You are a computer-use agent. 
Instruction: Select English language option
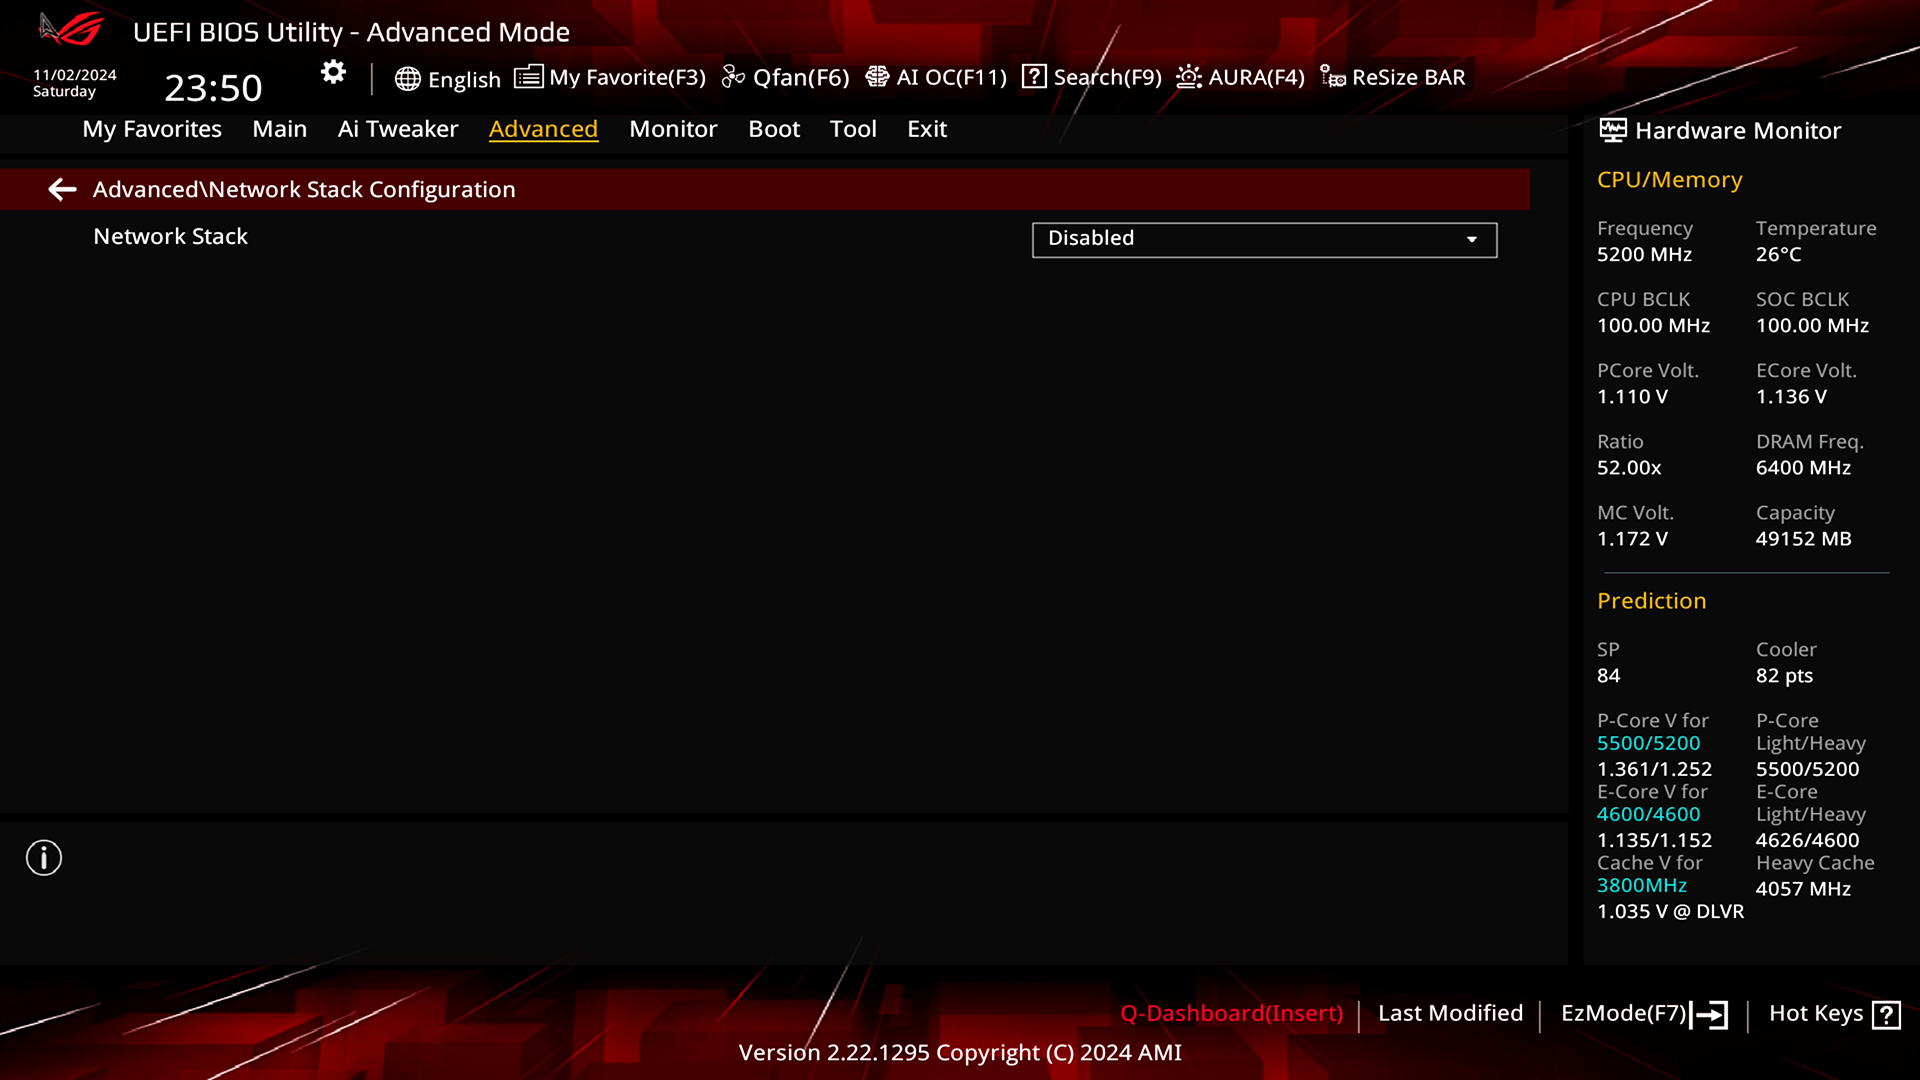(x=447, y=76)
